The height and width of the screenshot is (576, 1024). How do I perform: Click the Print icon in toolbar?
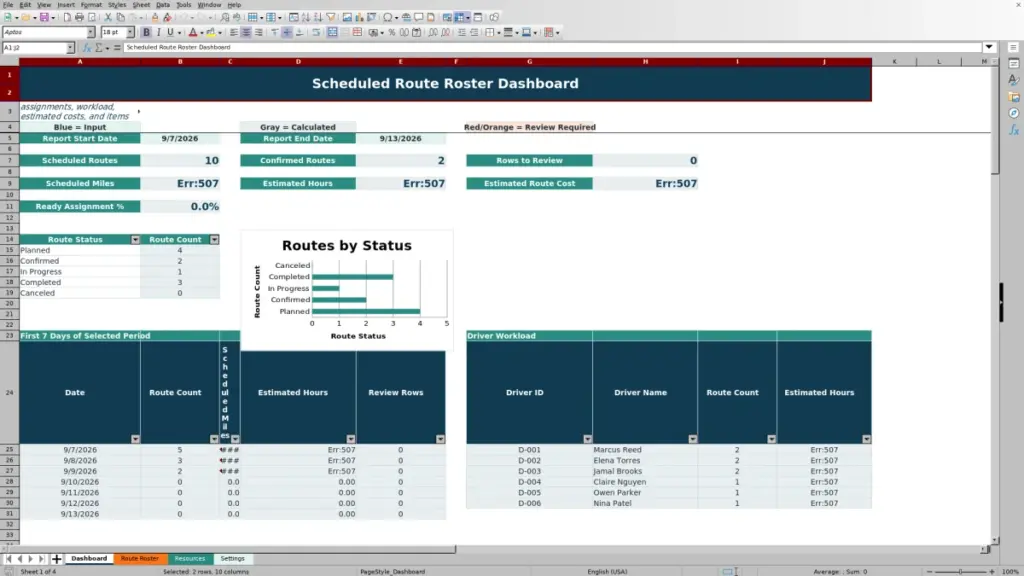coord(79,17)
